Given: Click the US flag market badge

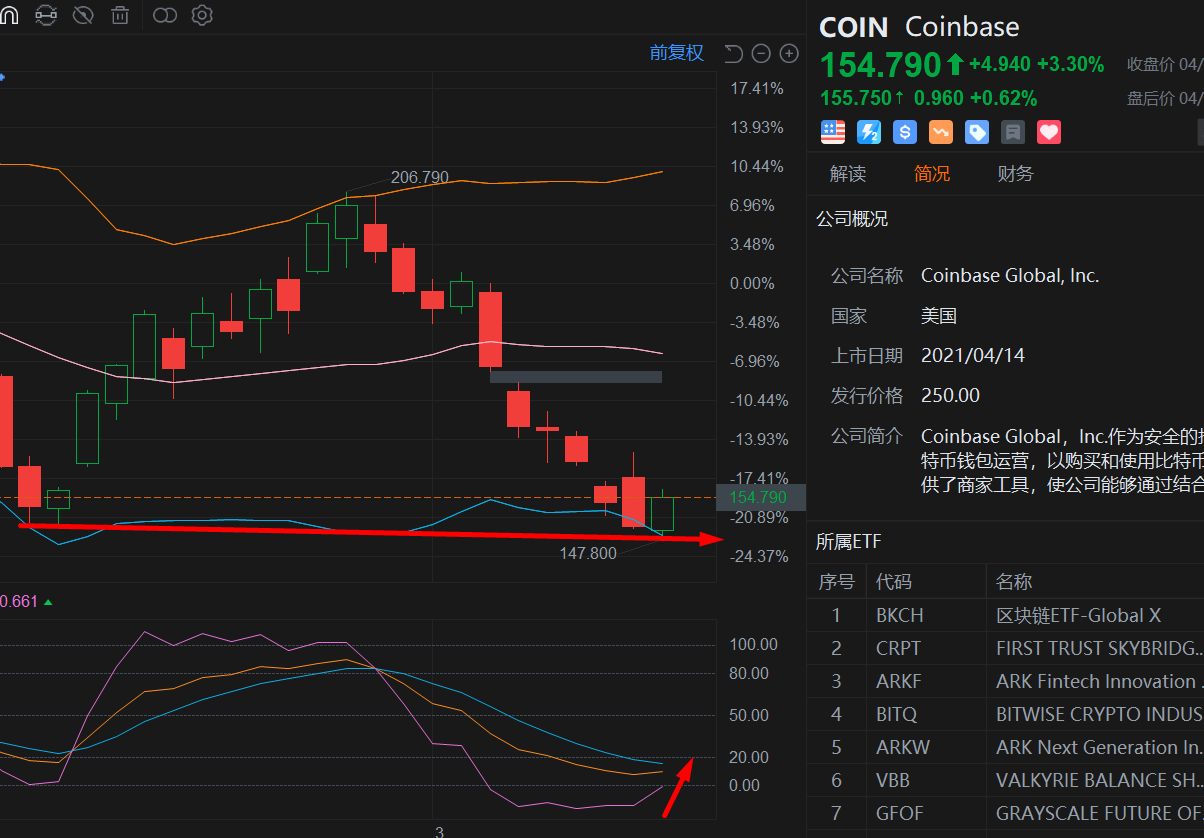Looking at the screenshot, I should point(833,131).
